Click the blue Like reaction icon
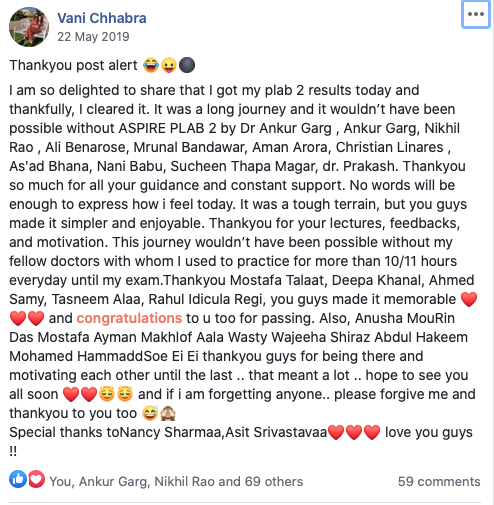This screenshot has height=505, width=494. coord(18,479)
